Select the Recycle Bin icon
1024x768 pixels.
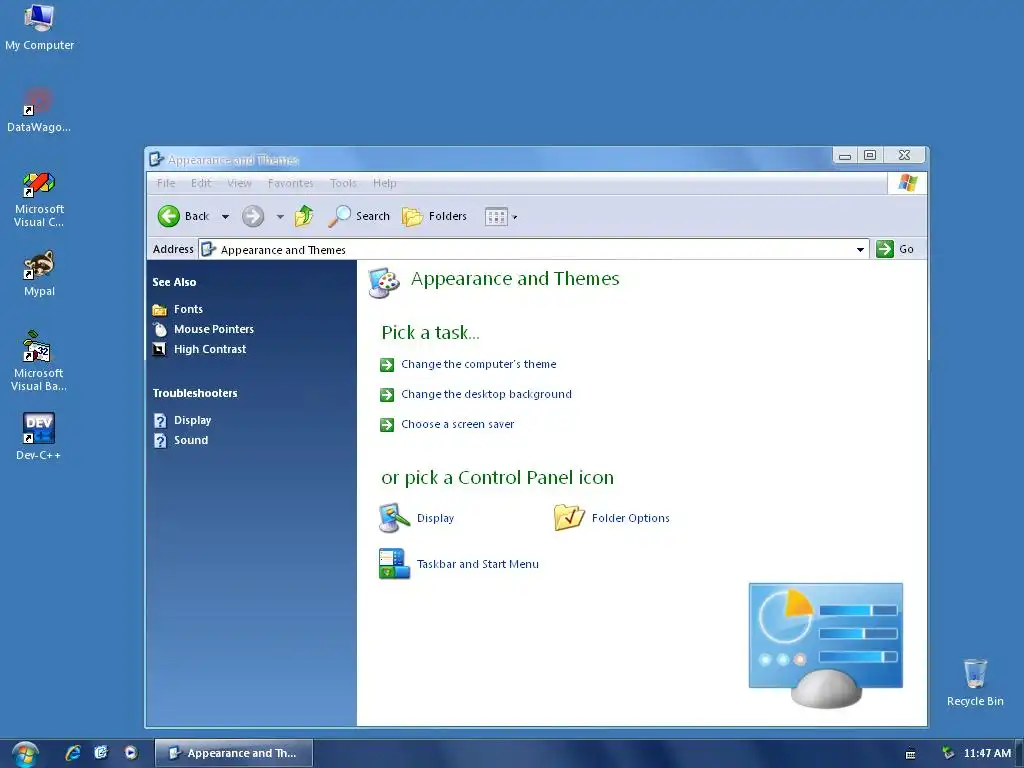click(x=975, y=682)
